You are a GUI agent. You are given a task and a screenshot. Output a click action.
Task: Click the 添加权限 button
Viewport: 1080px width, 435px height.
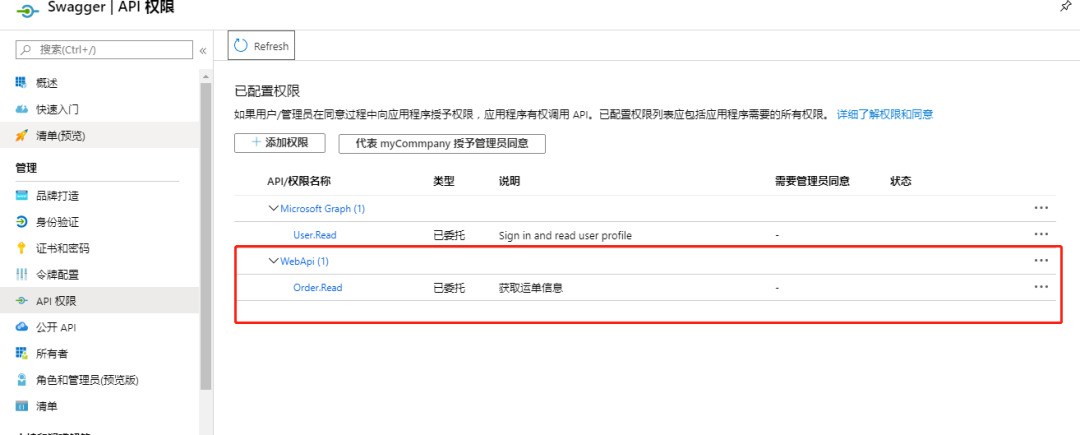(280, 143)
